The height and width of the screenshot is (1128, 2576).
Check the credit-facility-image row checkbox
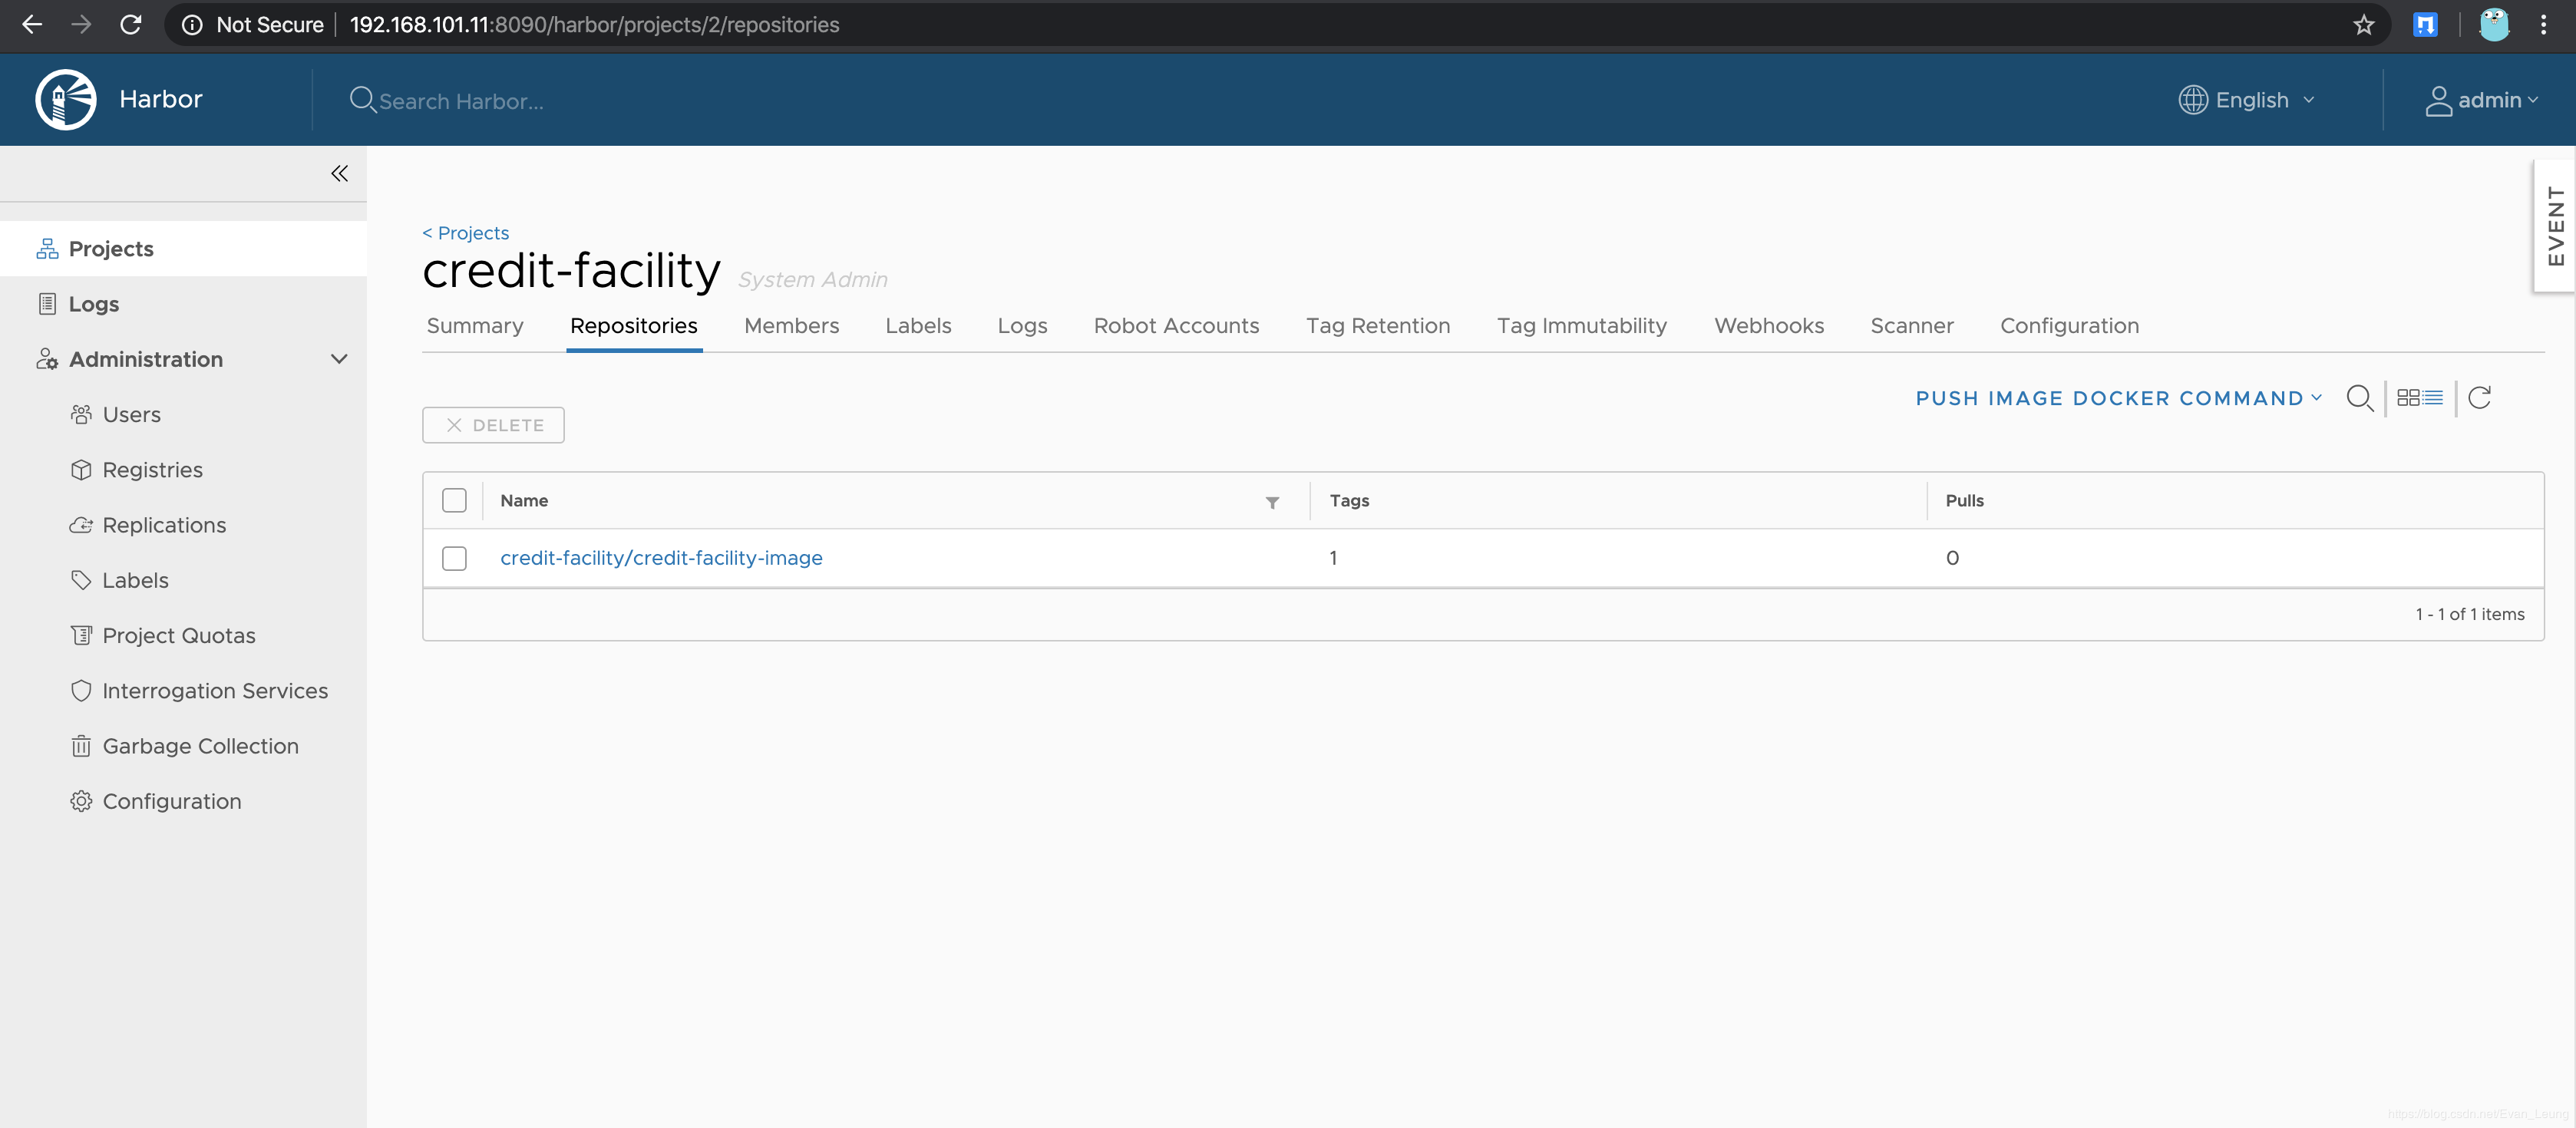point(454,558)
